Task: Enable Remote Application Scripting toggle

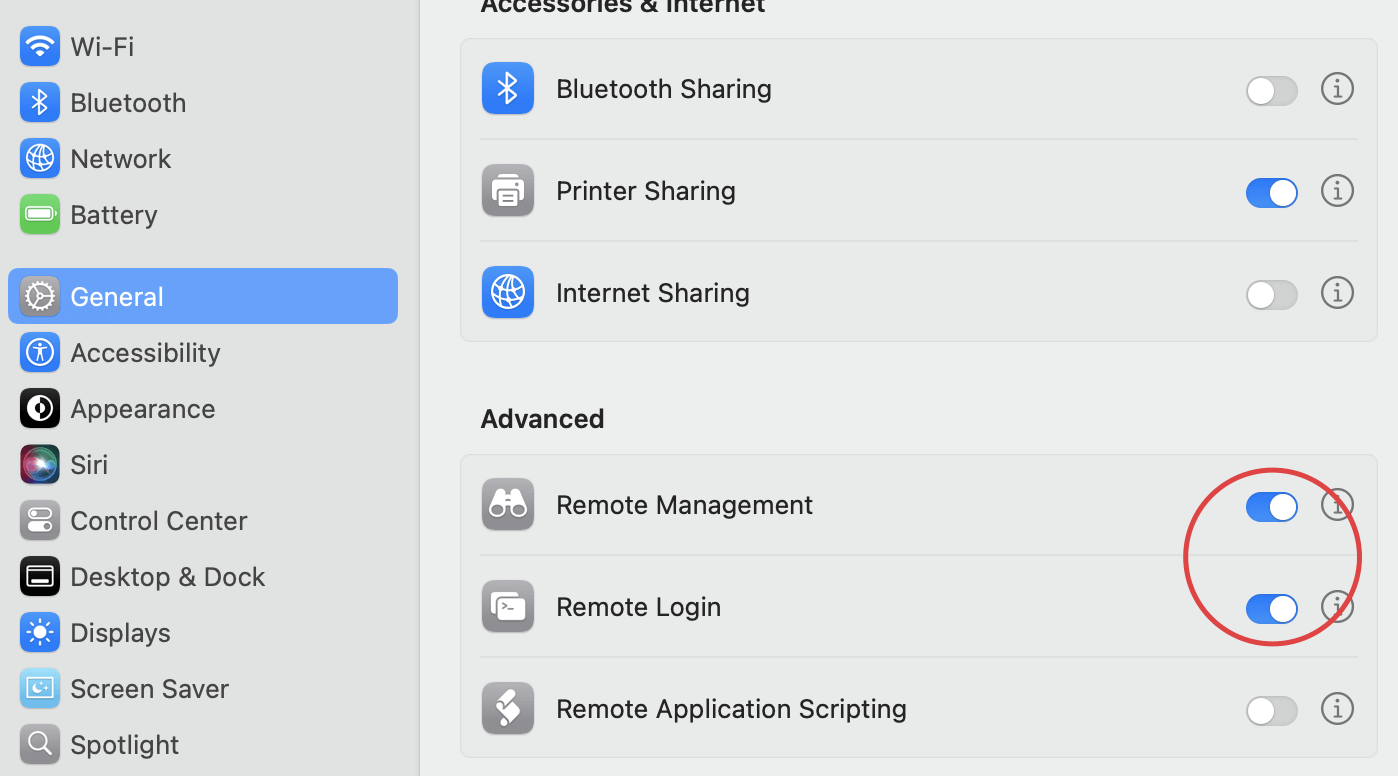Action: pyautogui.click(x=1271, y=711)
